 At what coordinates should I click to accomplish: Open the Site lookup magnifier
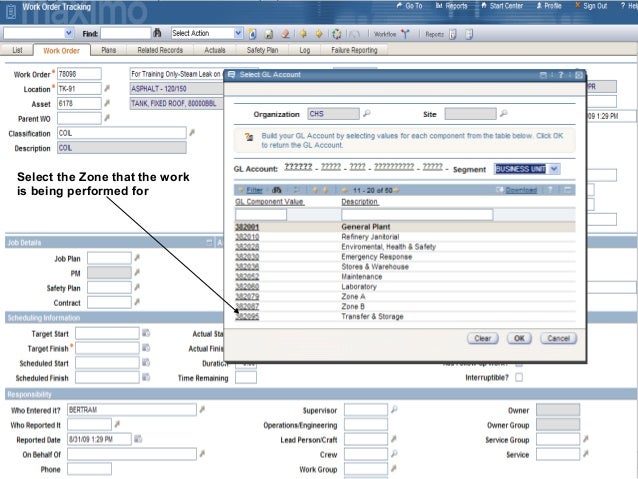(x=505, y=114)
